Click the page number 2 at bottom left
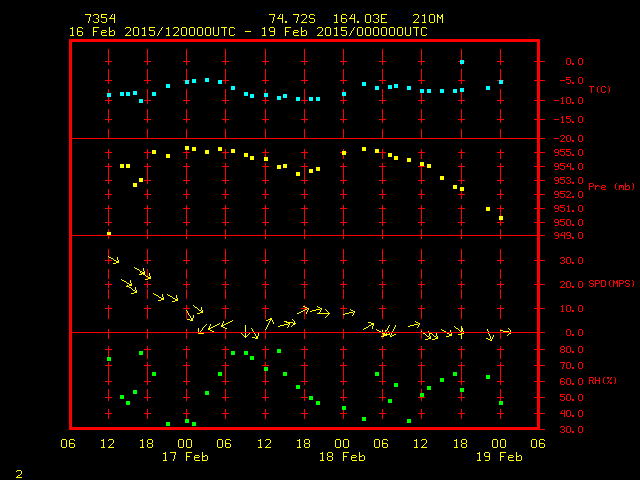Viewport: 640px width, 480px height. [18, 471]
